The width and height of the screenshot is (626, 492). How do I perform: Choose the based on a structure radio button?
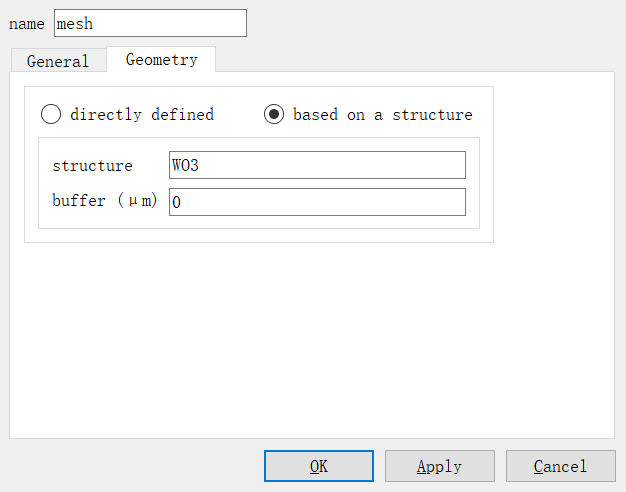pos(274,114)
